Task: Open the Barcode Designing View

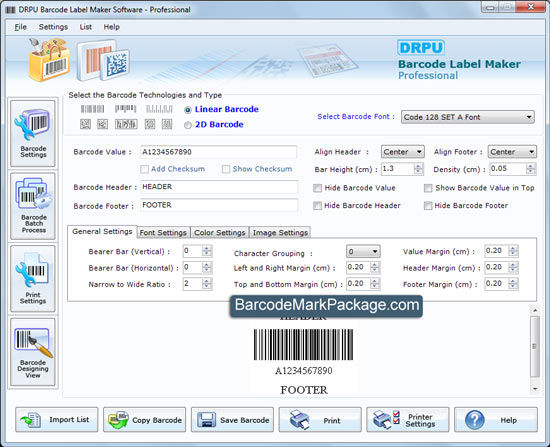Action: (33, 352)
